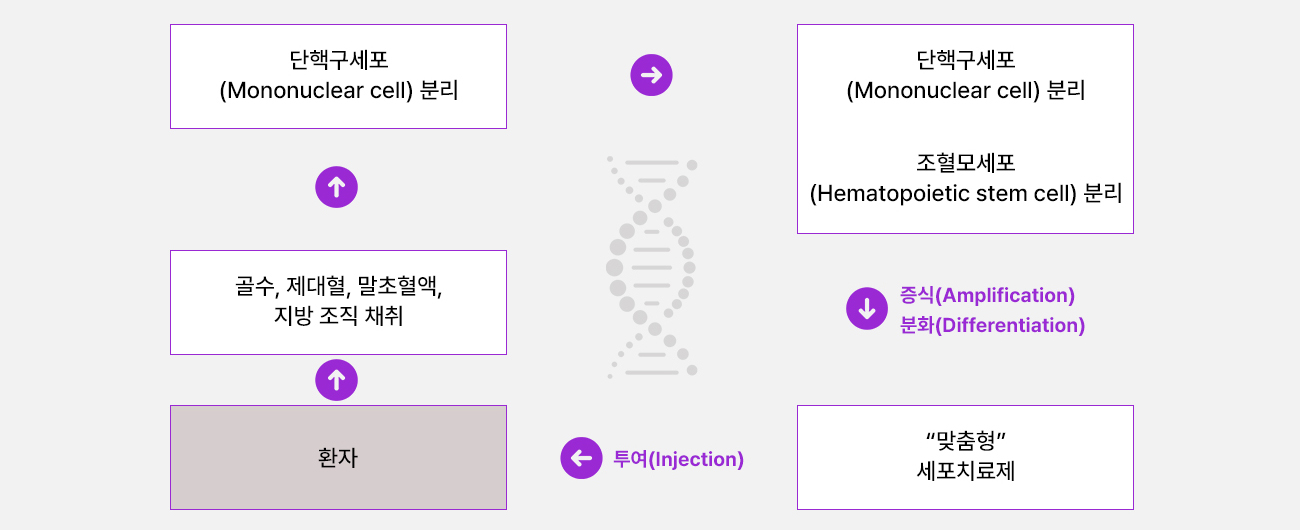Click the down arrow icon beside 증식(Amplification)
Screen dimensions: 1300x530
pos(867,308)
